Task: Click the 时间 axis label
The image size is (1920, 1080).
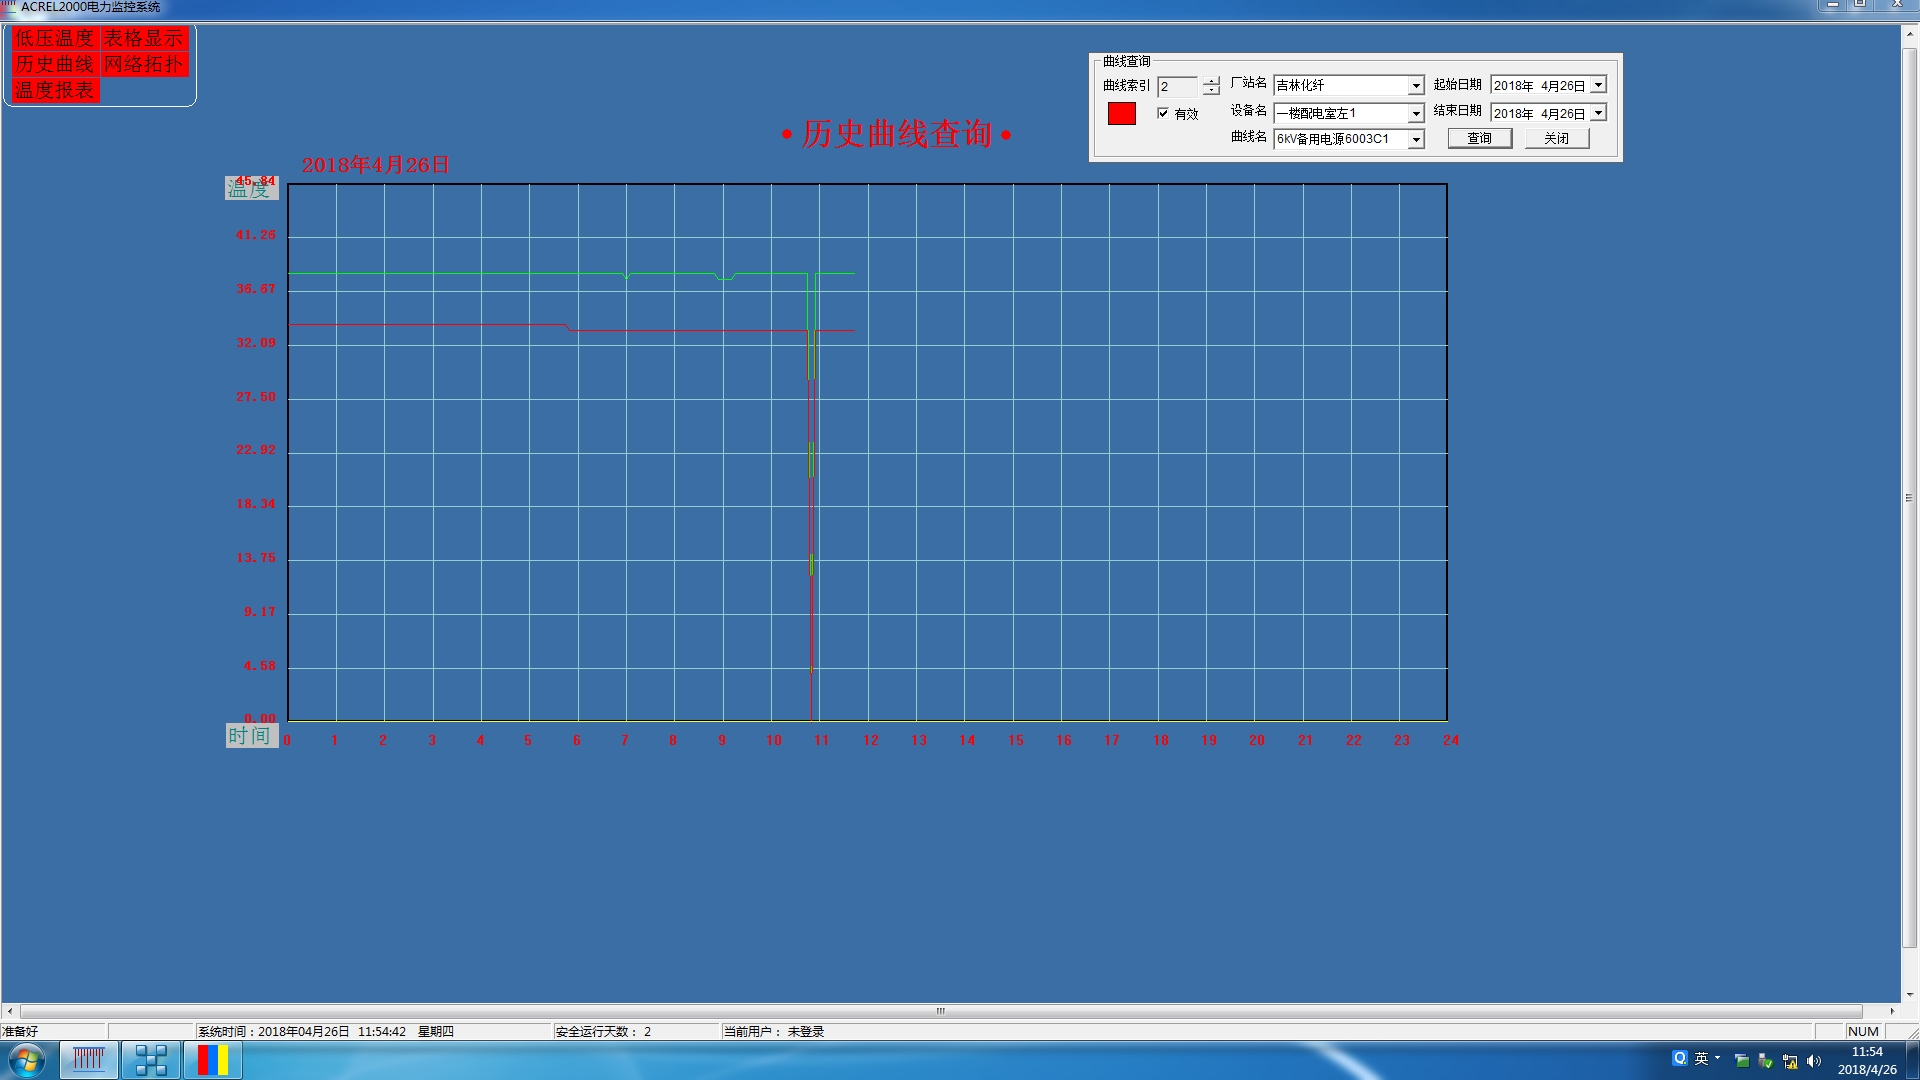Action: coord(250,736)
